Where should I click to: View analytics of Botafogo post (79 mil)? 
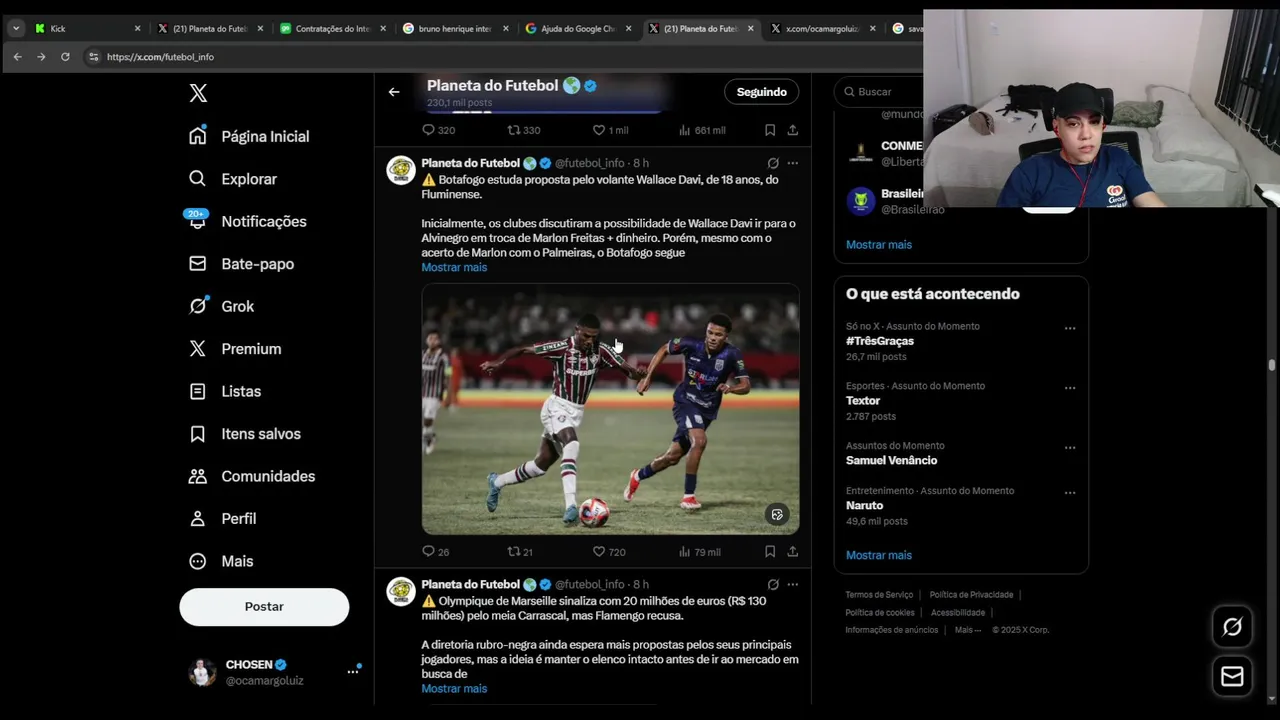685,551
